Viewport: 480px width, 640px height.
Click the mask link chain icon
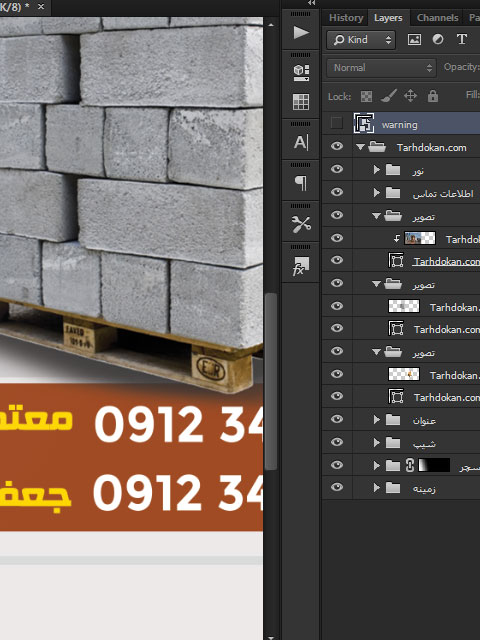tap(410, 465)
